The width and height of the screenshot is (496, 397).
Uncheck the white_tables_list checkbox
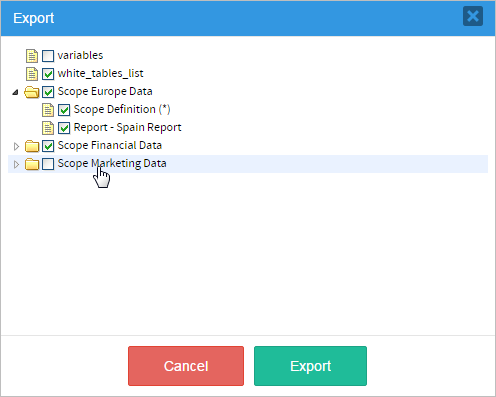click(x=48, y=74)
